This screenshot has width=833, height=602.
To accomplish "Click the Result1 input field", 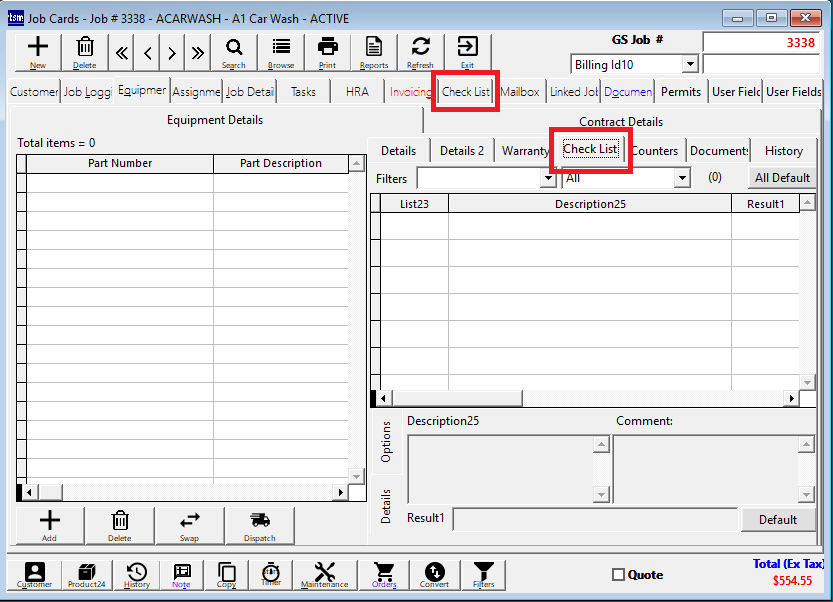I will tap(596, 519).
